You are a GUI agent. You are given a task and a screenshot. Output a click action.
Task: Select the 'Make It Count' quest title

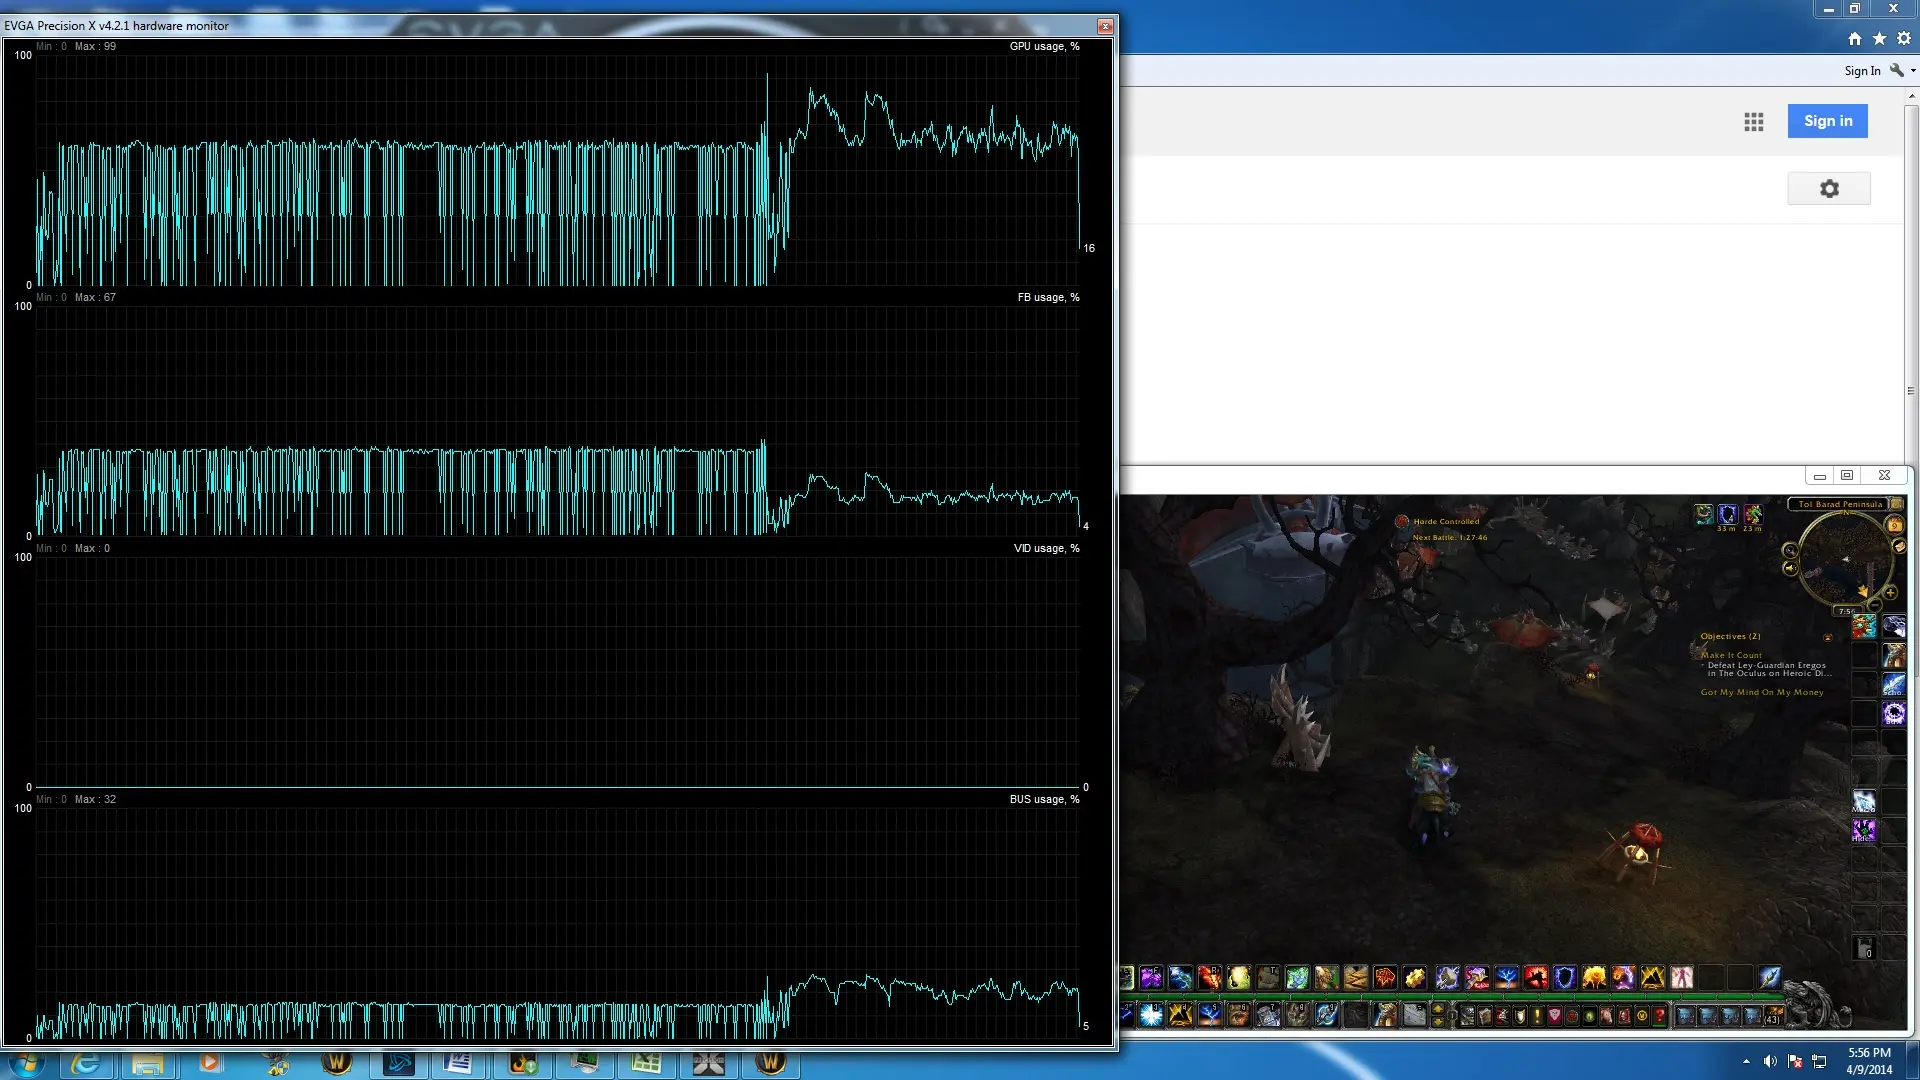(1731, 655)
